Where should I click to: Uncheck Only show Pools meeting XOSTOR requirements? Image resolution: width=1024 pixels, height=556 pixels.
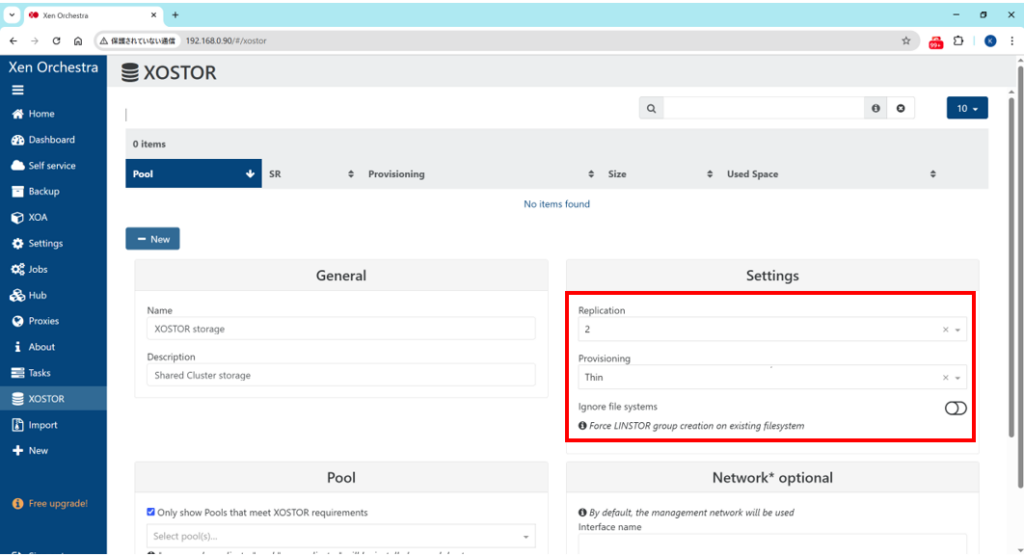click(x=152, y=513)
